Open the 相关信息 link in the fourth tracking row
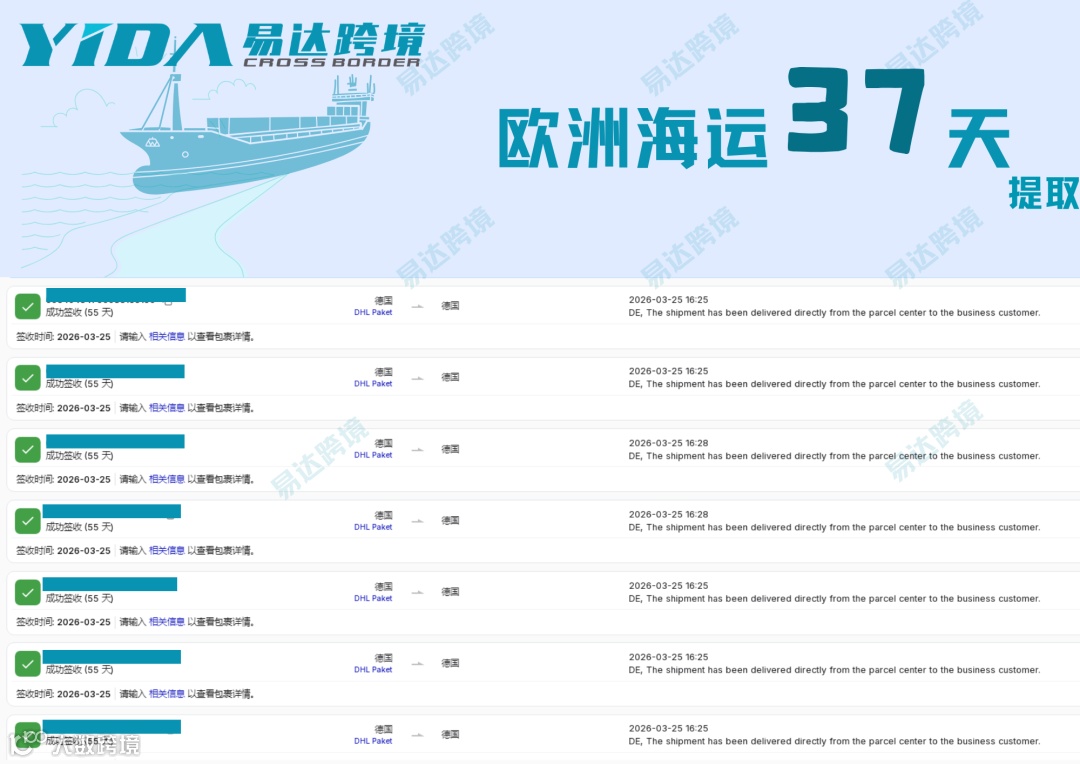Viewport: 1080px width, 764px height. [167, 550]
